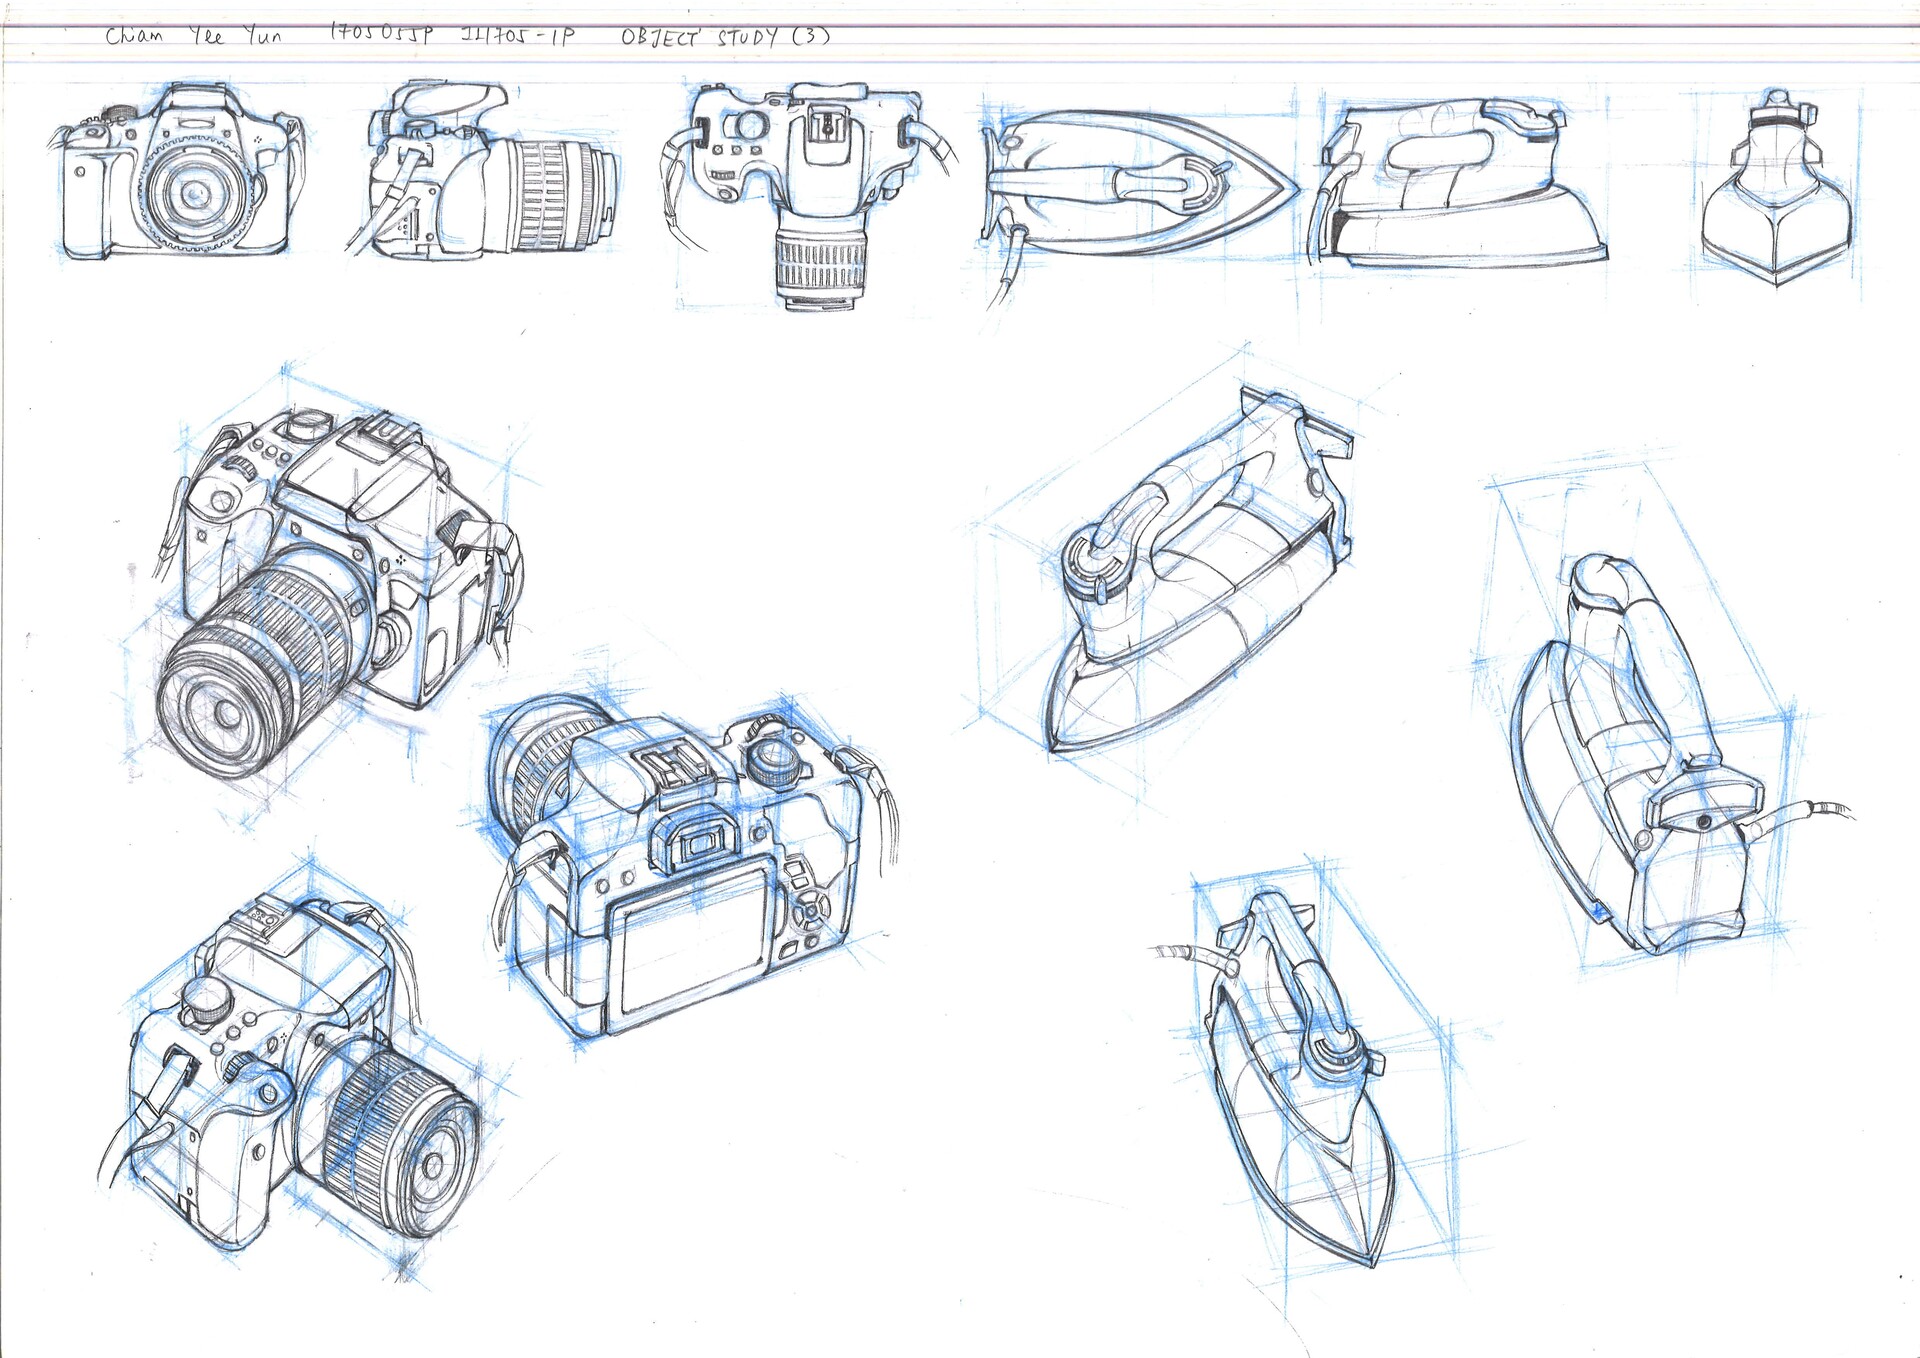
Task: Click the four-way control pad on rear camera
Action: click(x=812, y=910)
